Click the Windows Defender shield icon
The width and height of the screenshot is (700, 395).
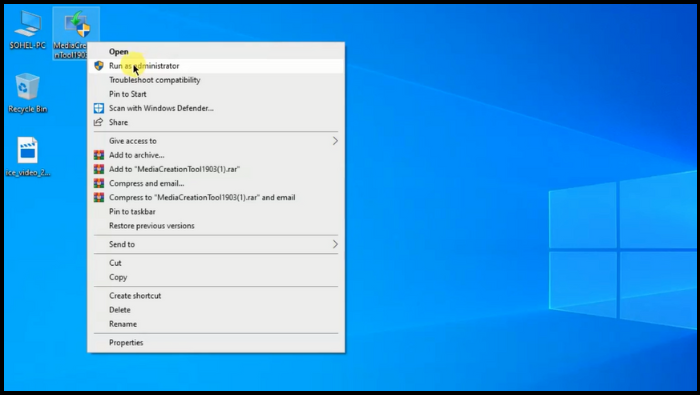coord(99,108)
